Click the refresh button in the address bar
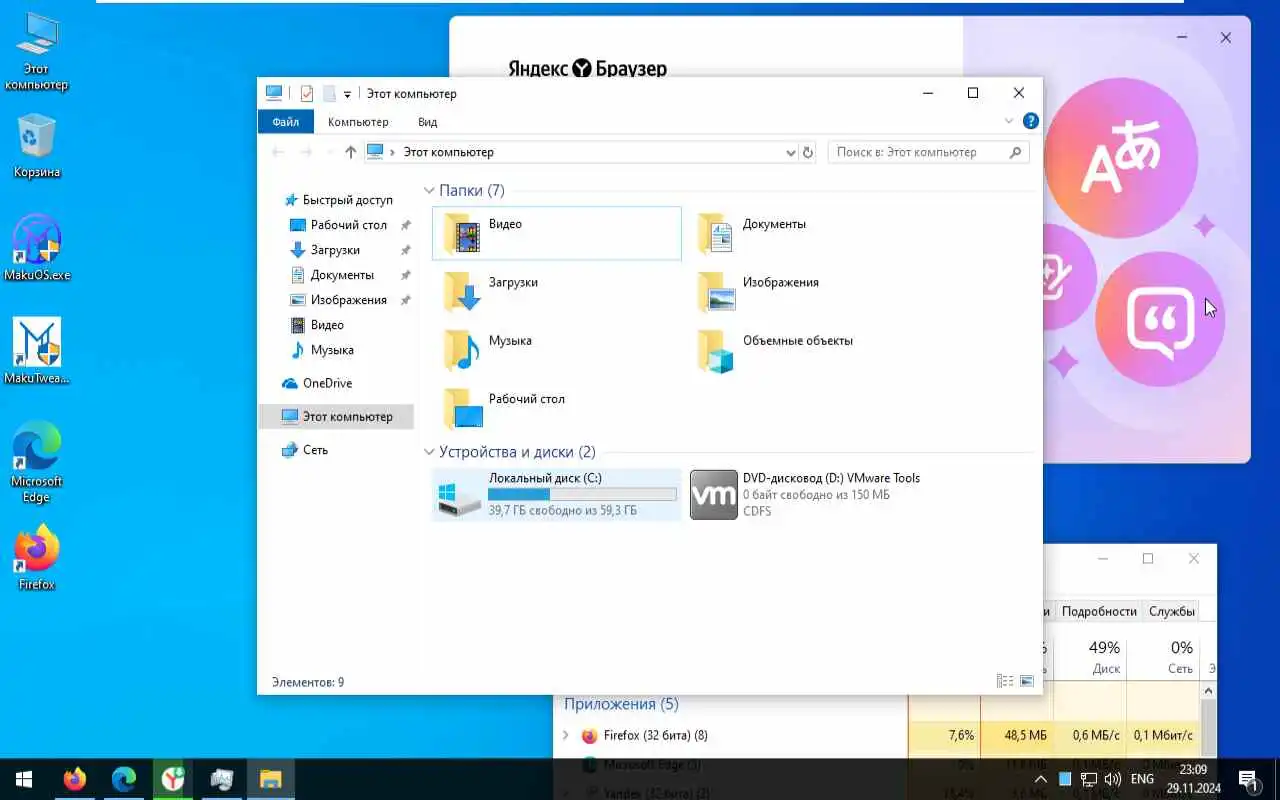The height and width of the screenshot is (800, 1280). (x=809, y=152)
